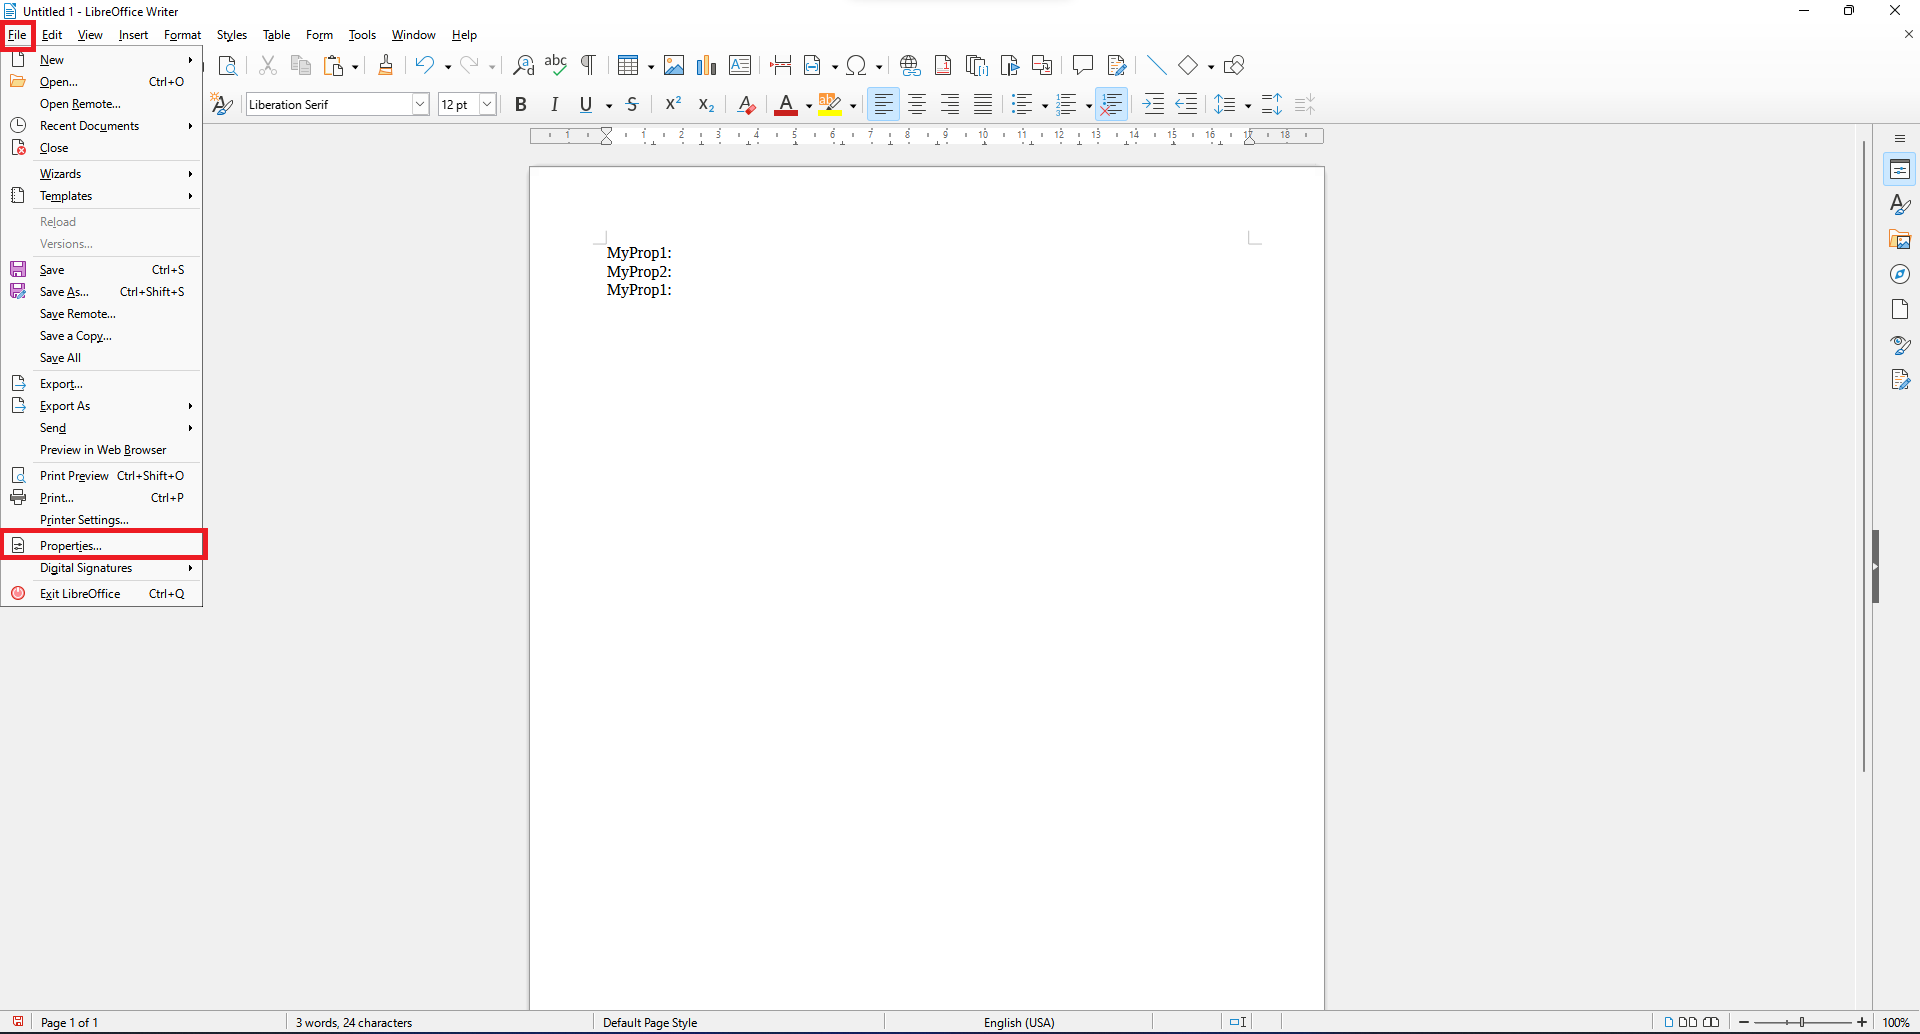Viewport: 1920px width, 1034px height.
Task: Click the Draw Functions shapes icon
Action: pyautogui.click(x=1234, y=66)
